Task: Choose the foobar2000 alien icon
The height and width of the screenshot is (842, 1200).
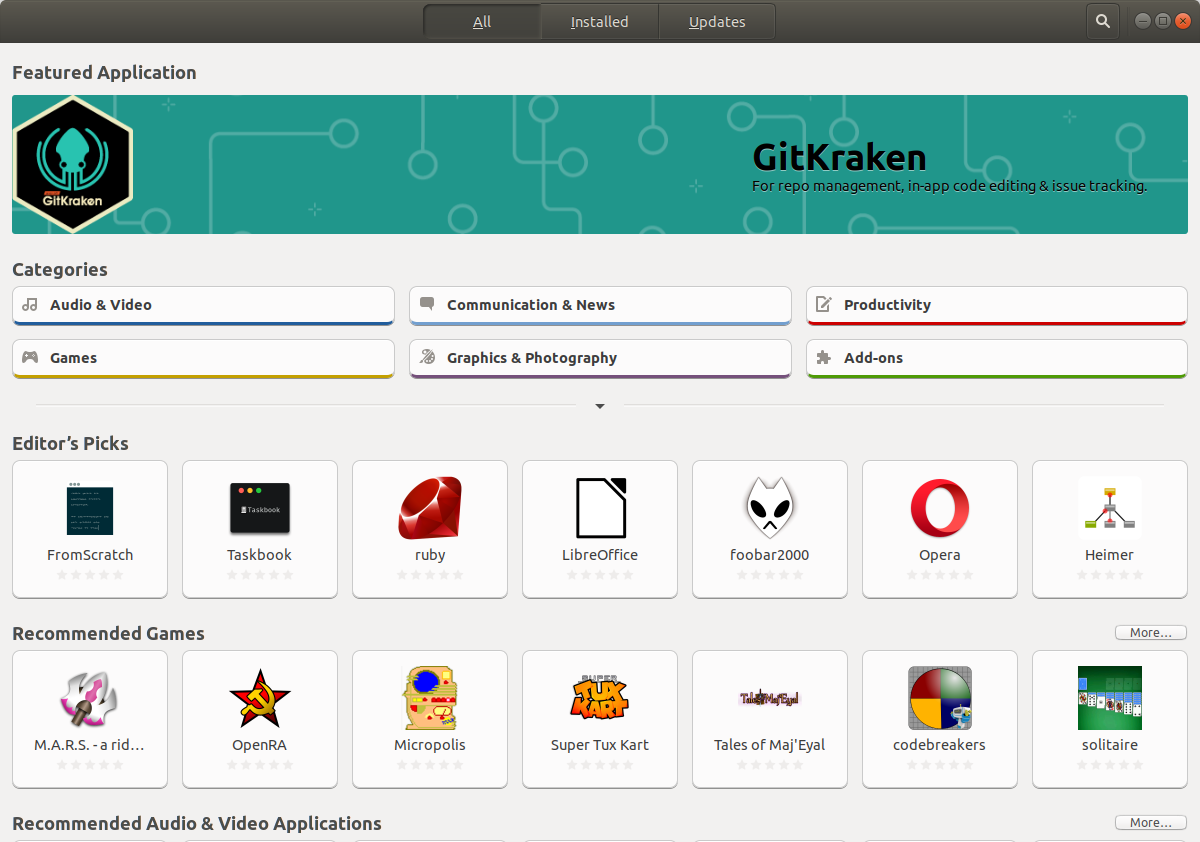Action: pos(770,508)
